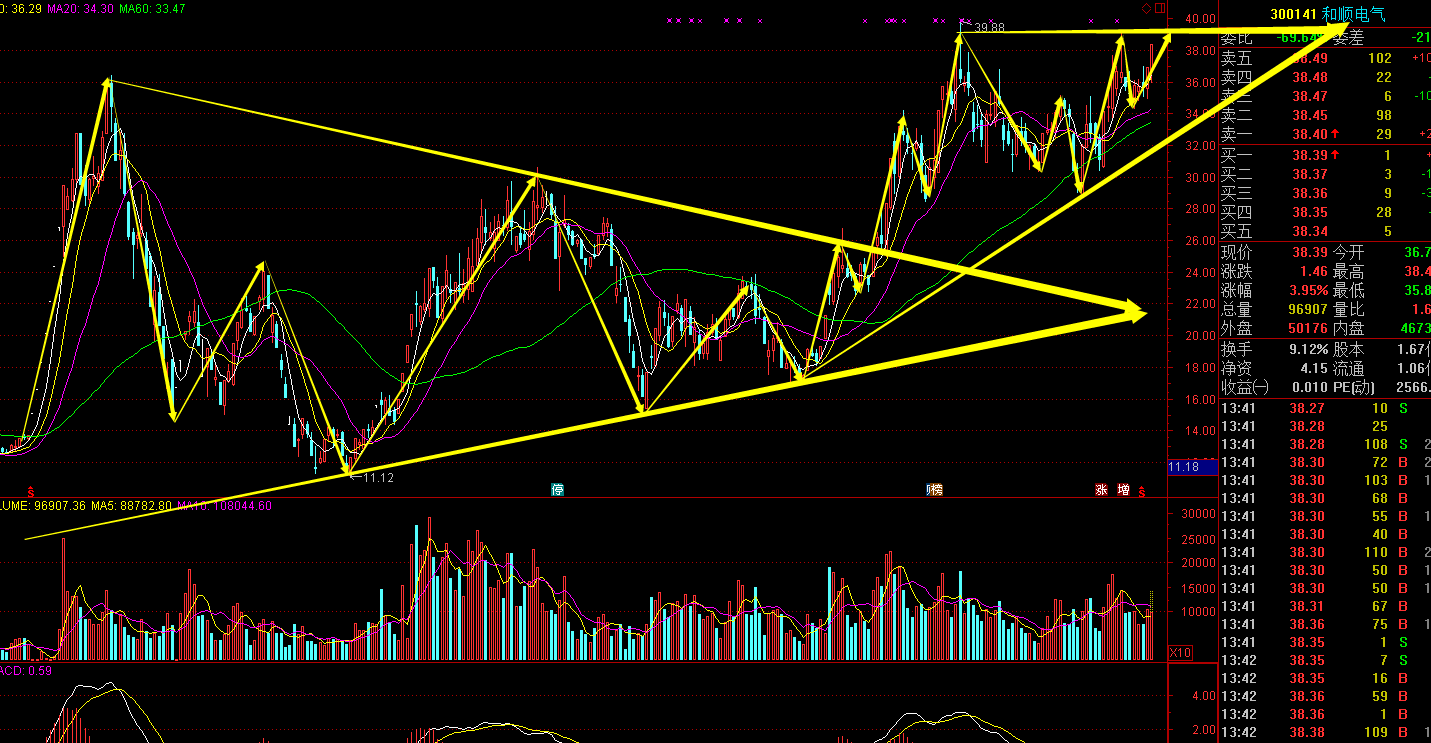Select the 卖五 38.49 ask row
Viewport: 1431px width, 743px height.
click(x=1325, y=59)
